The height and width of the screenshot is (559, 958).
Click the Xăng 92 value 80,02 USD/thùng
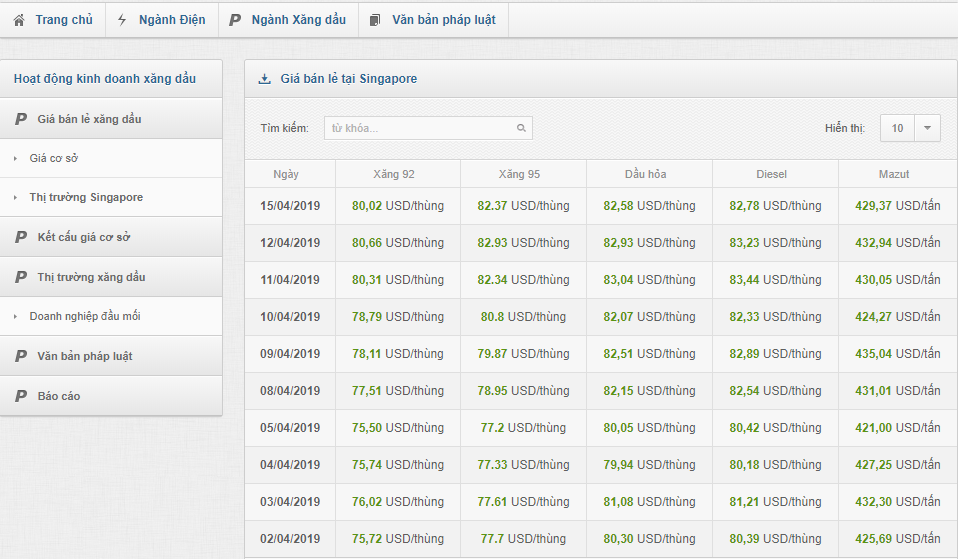(x=398, y=206)
